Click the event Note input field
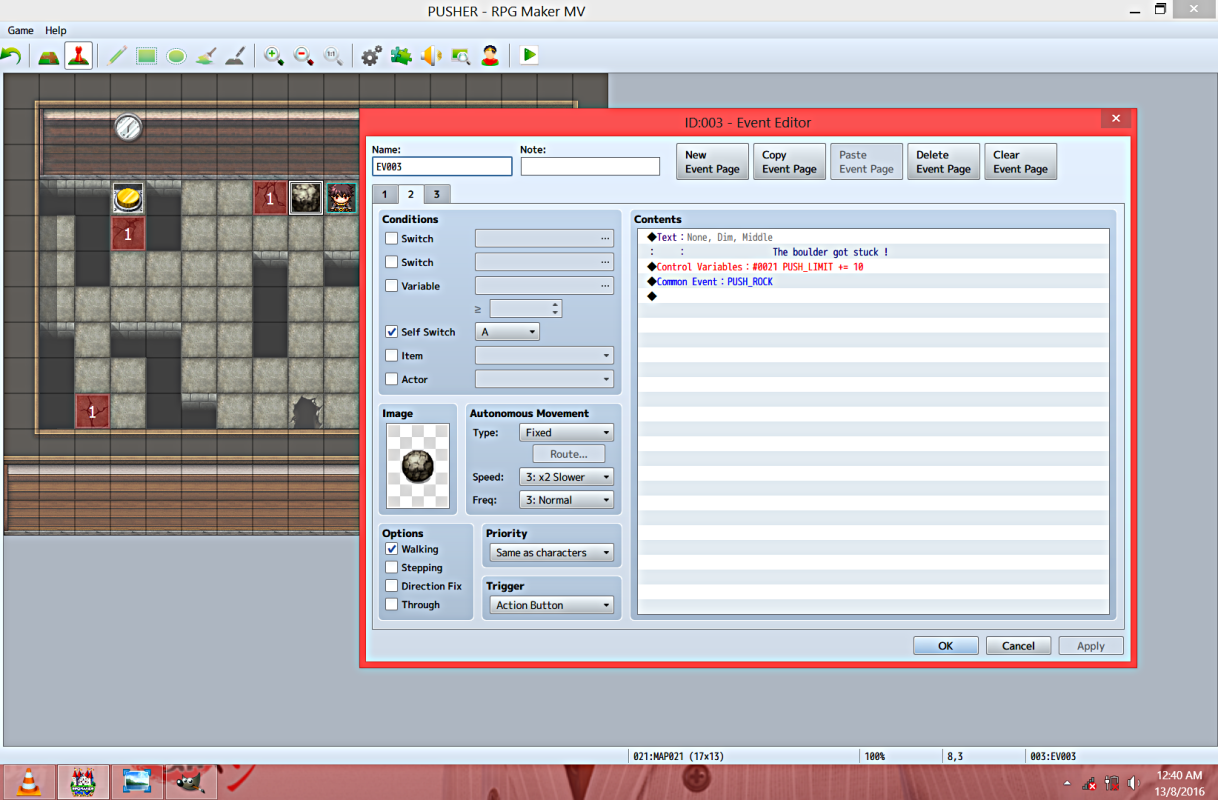The width and height of the screenshot is (1218, 800). [590, 167]
